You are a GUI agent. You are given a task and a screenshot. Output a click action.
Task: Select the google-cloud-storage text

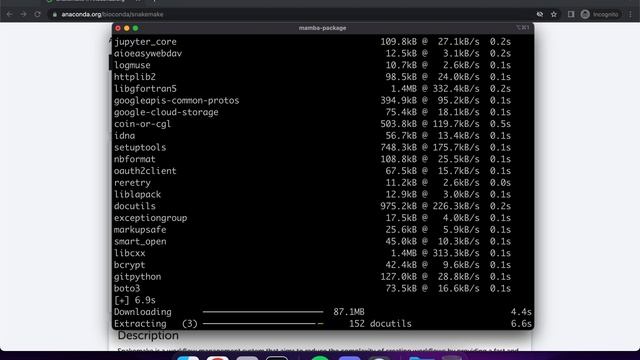coord(166,112)
